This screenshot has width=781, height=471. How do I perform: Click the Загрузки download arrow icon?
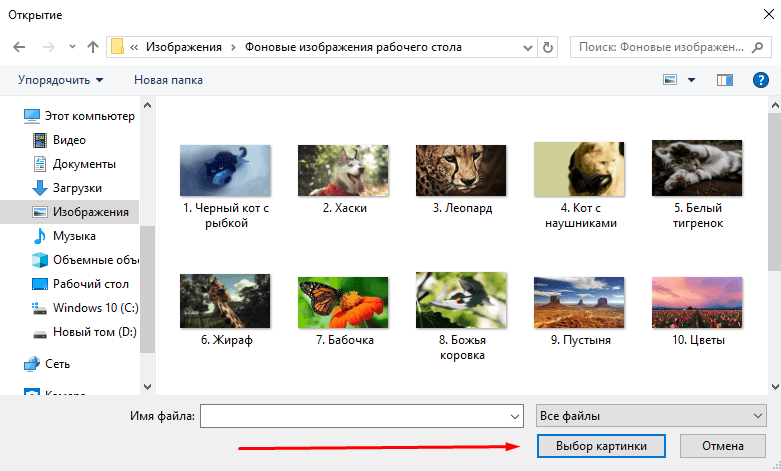(40, 188)
